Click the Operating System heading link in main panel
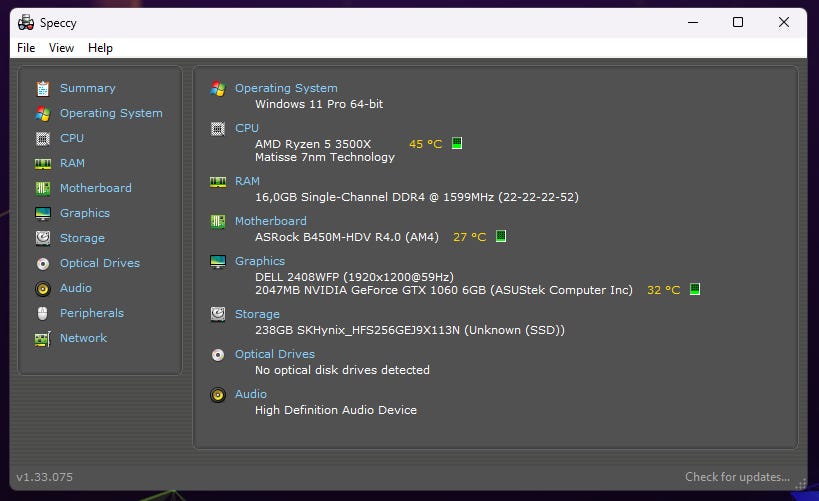 pyautogui.click(x=286, y=88)
